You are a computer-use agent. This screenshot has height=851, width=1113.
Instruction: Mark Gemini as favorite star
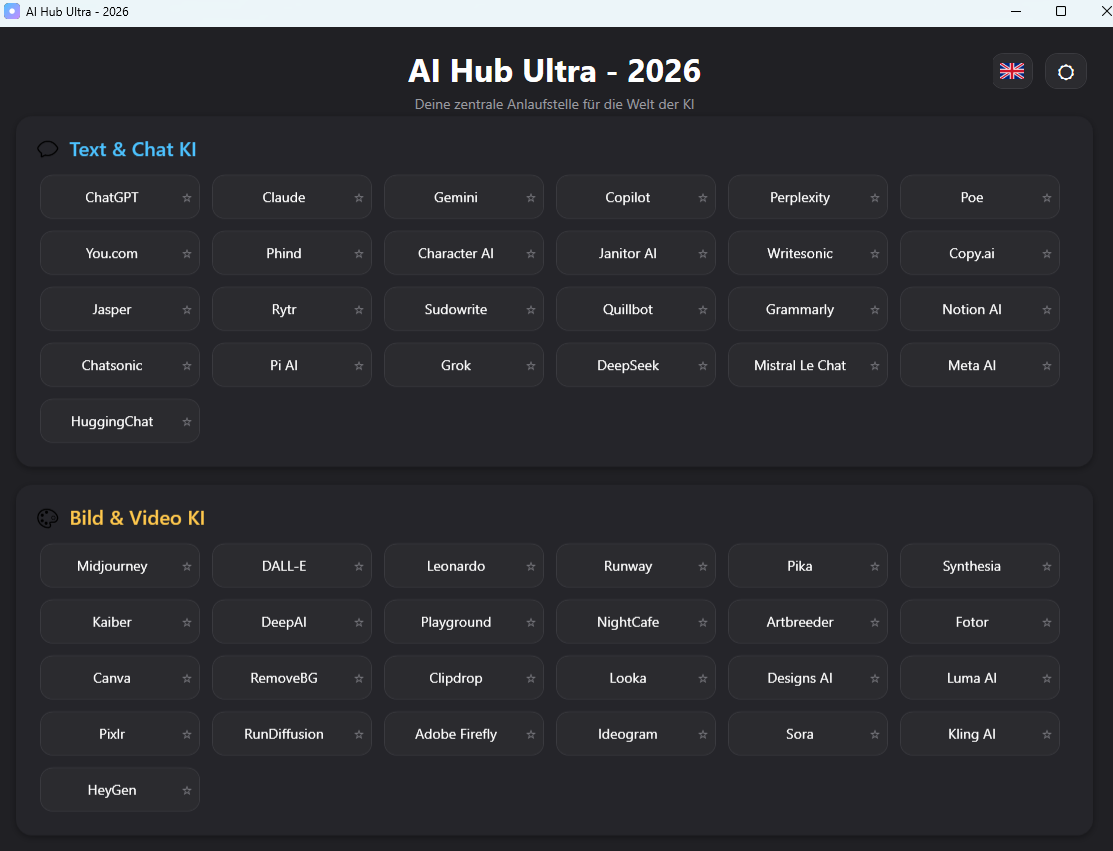530,198
